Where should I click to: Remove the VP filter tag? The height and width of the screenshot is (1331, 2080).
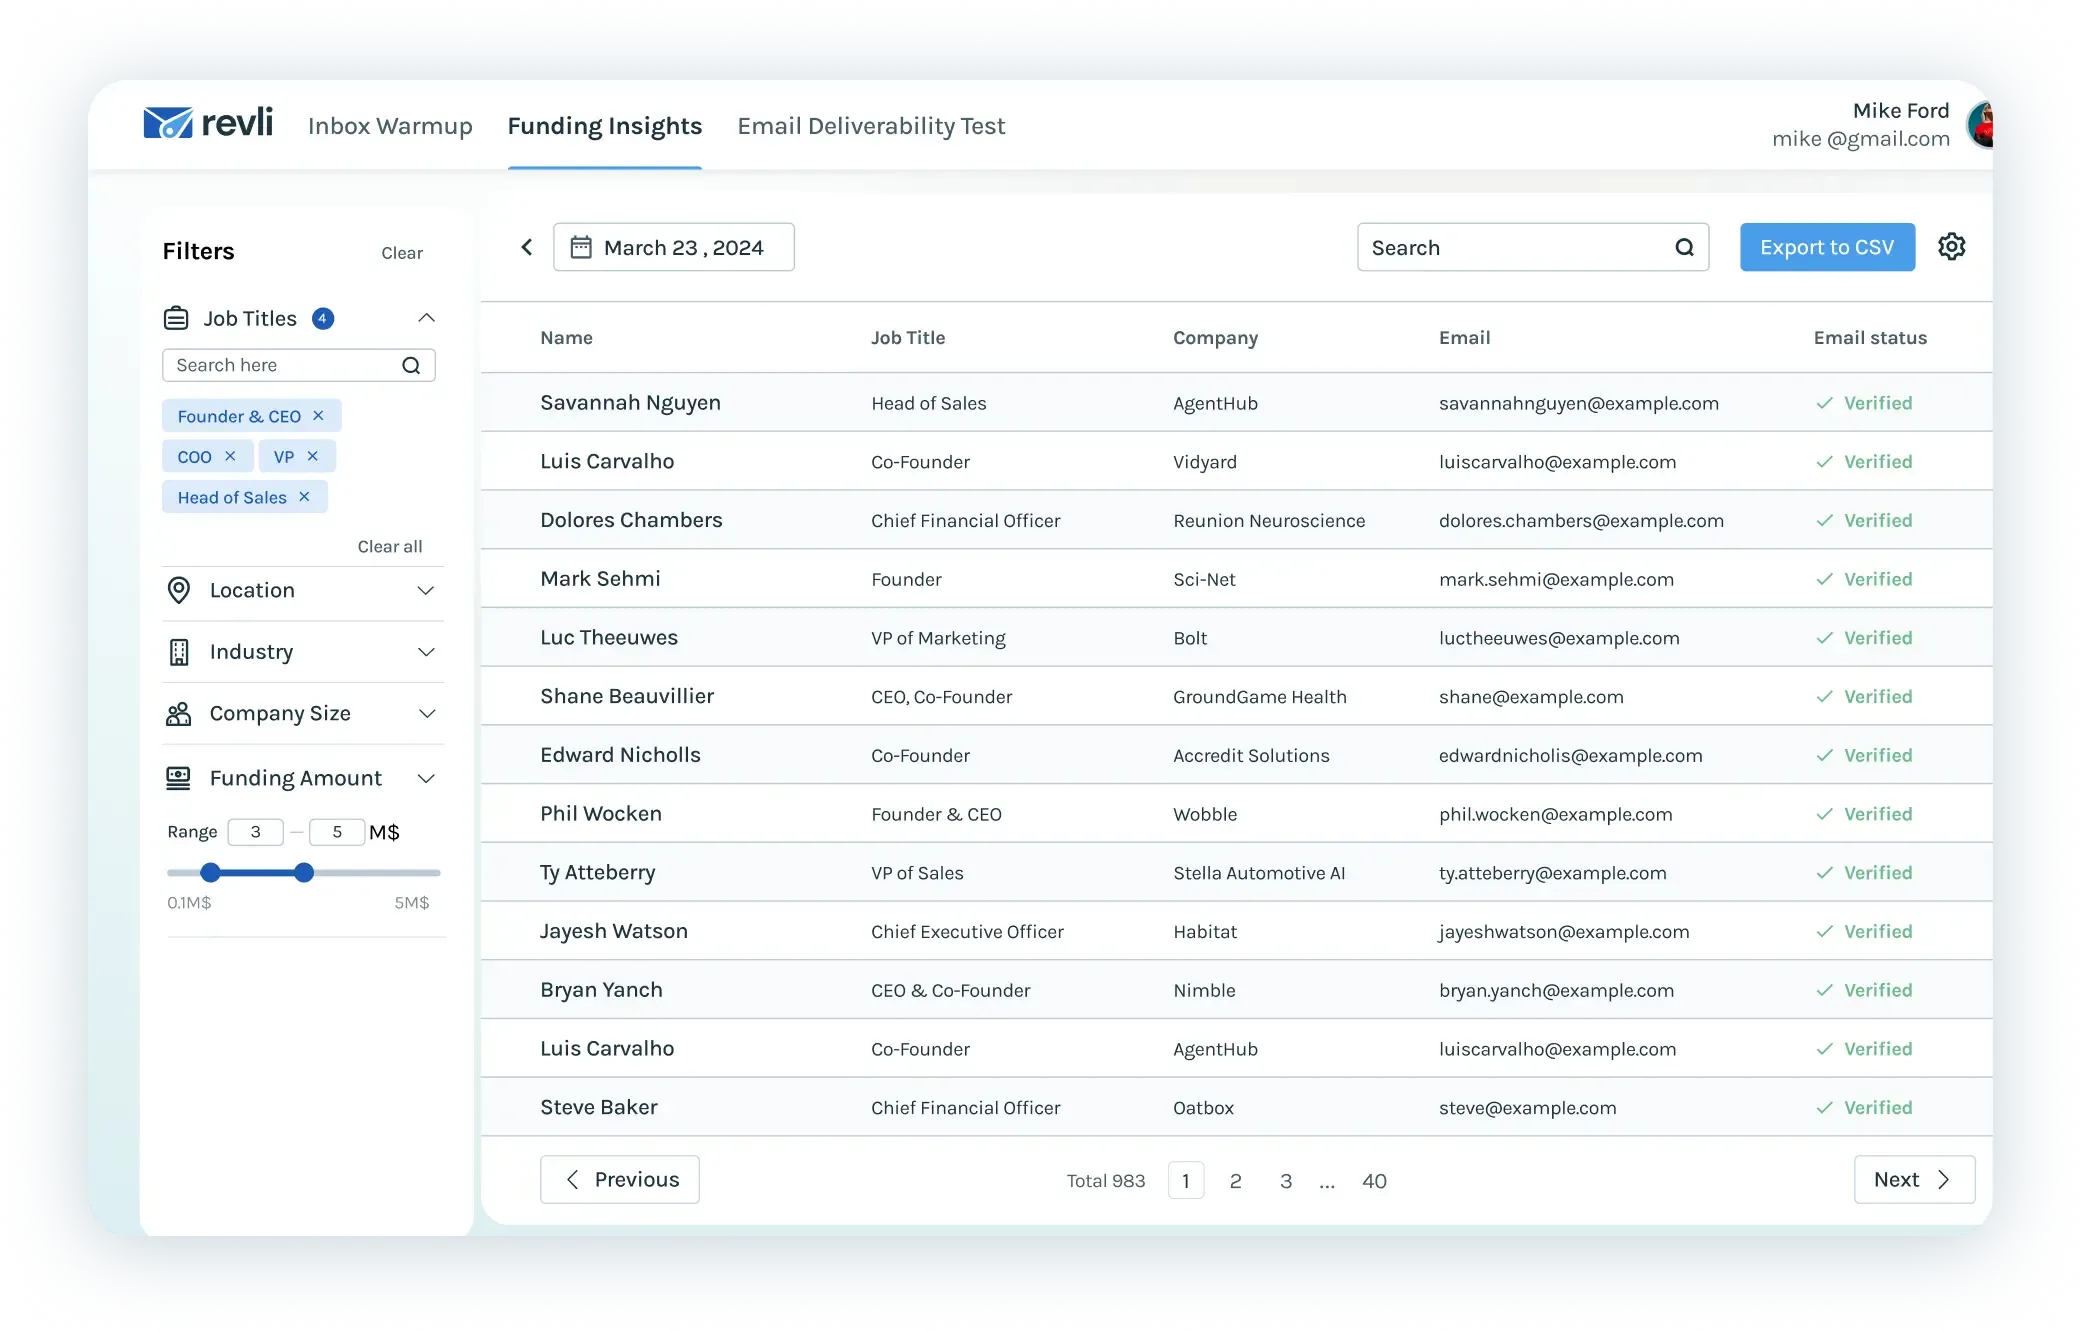313,456
